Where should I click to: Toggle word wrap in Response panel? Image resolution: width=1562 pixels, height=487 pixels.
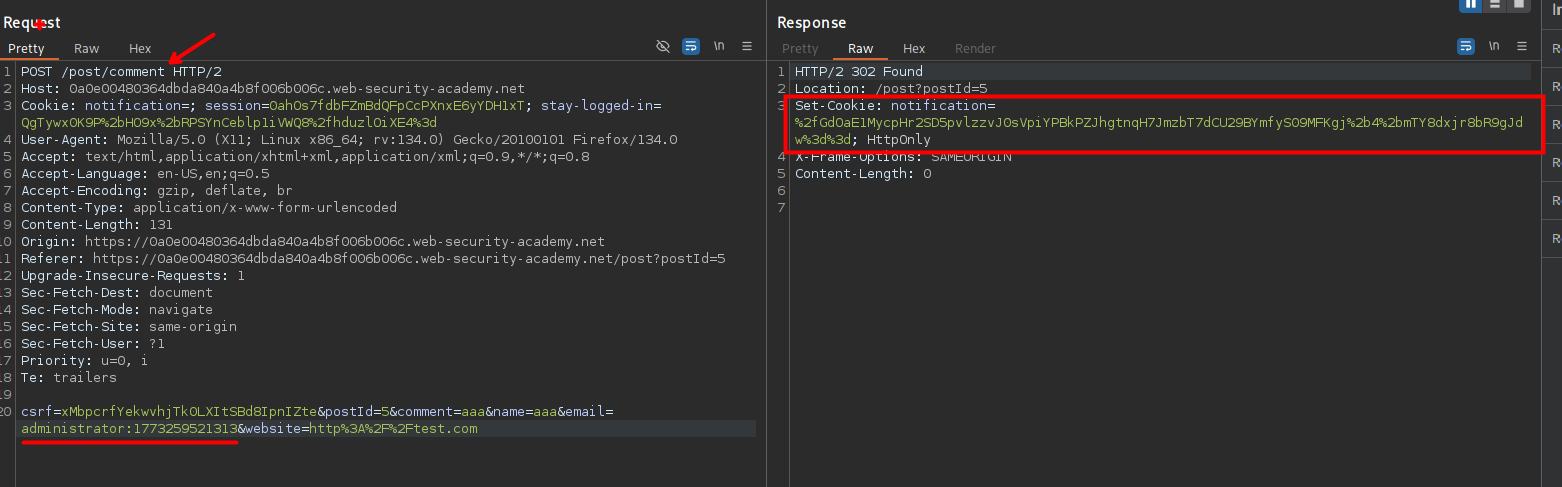coord(1466,46)
